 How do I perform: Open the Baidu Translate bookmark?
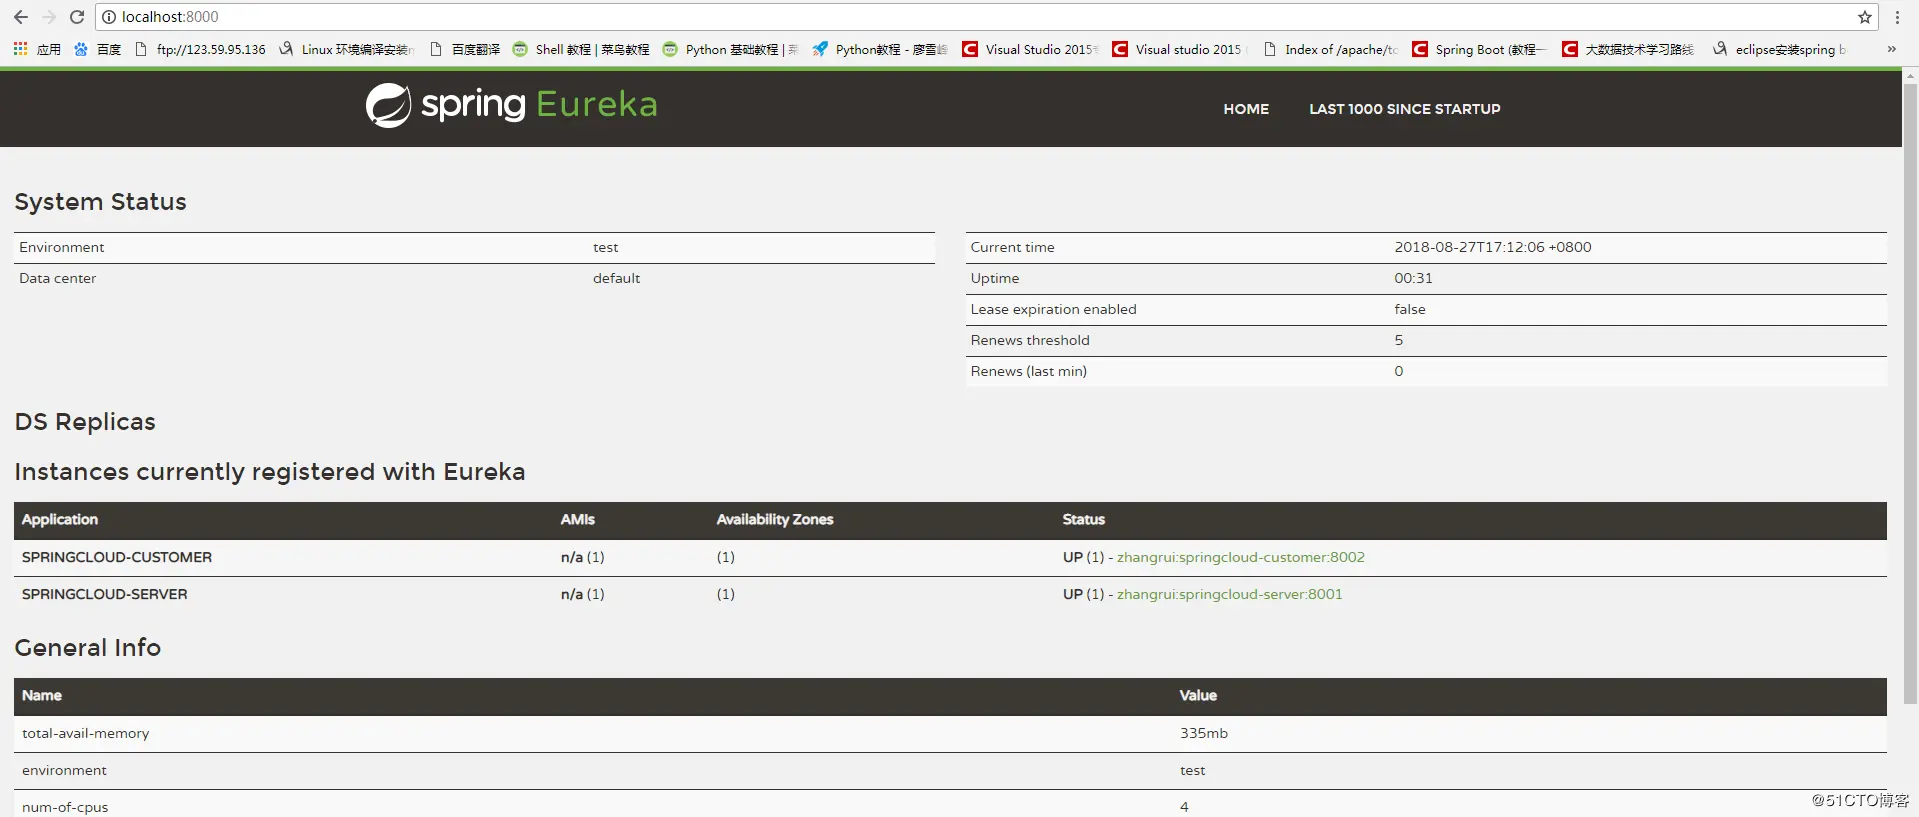(464, 49)
